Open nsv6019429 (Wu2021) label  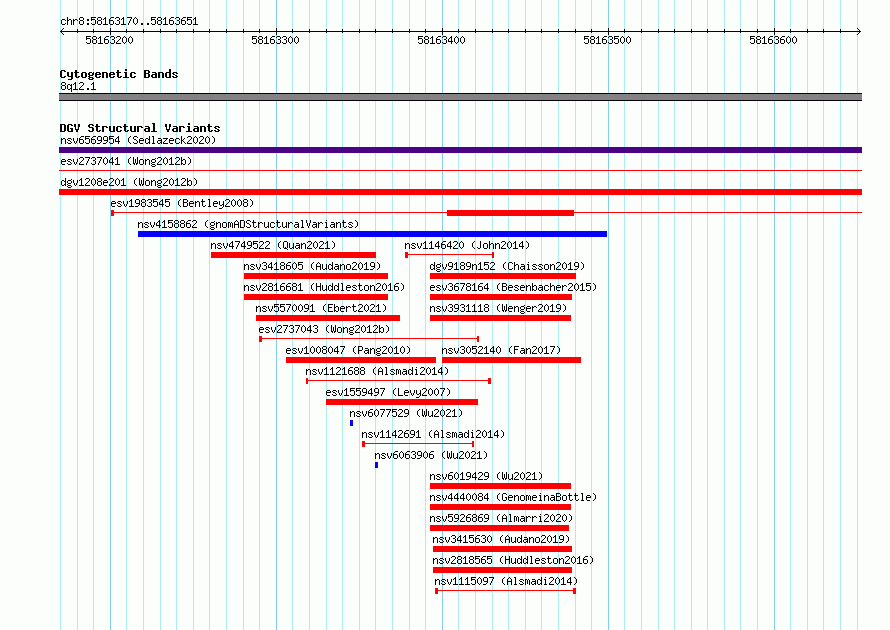point(486,476)
